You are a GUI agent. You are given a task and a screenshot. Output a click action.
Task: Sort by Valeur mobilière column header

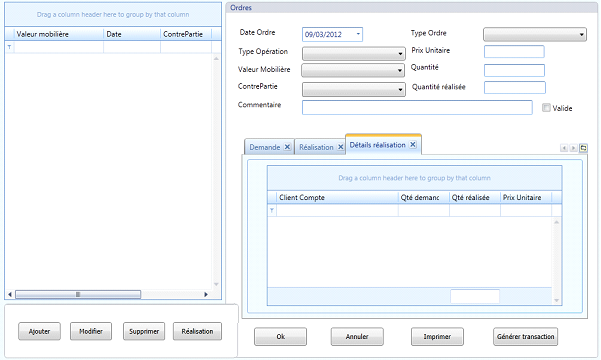click(x=59, y=34)
